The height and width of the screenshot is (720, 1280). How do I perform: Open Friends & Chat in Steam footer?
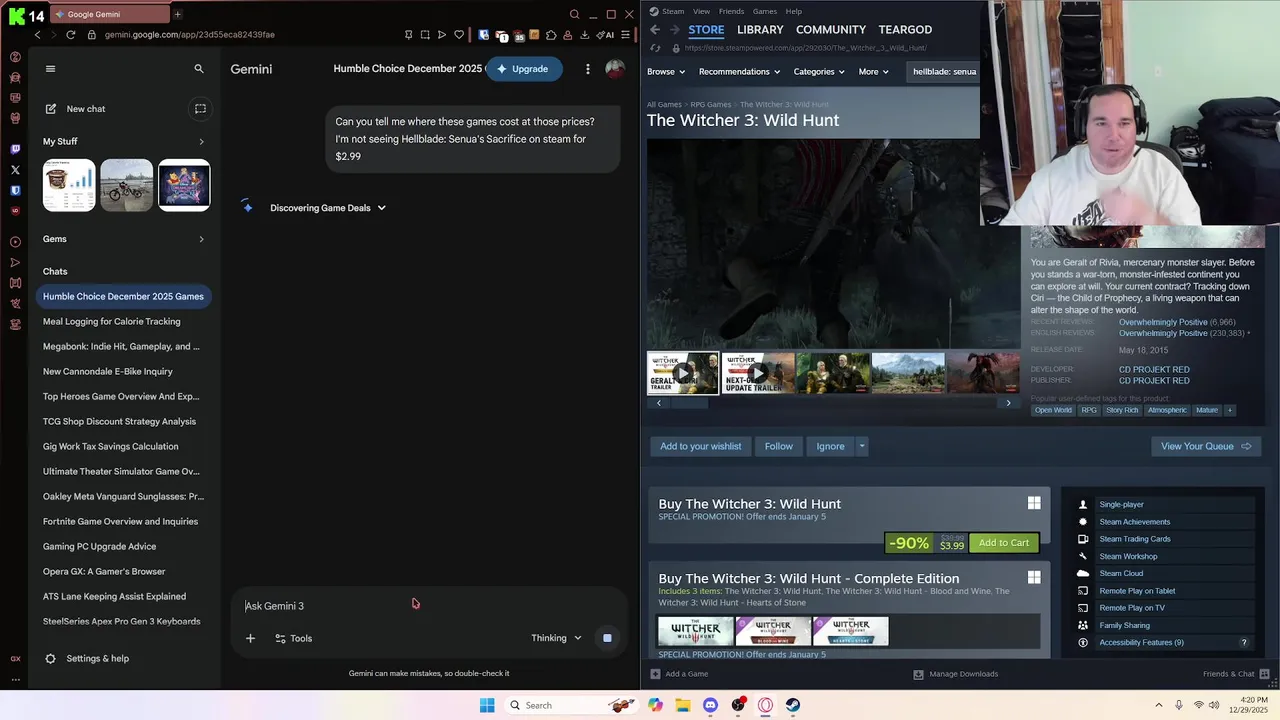(x=1236, y=674)
